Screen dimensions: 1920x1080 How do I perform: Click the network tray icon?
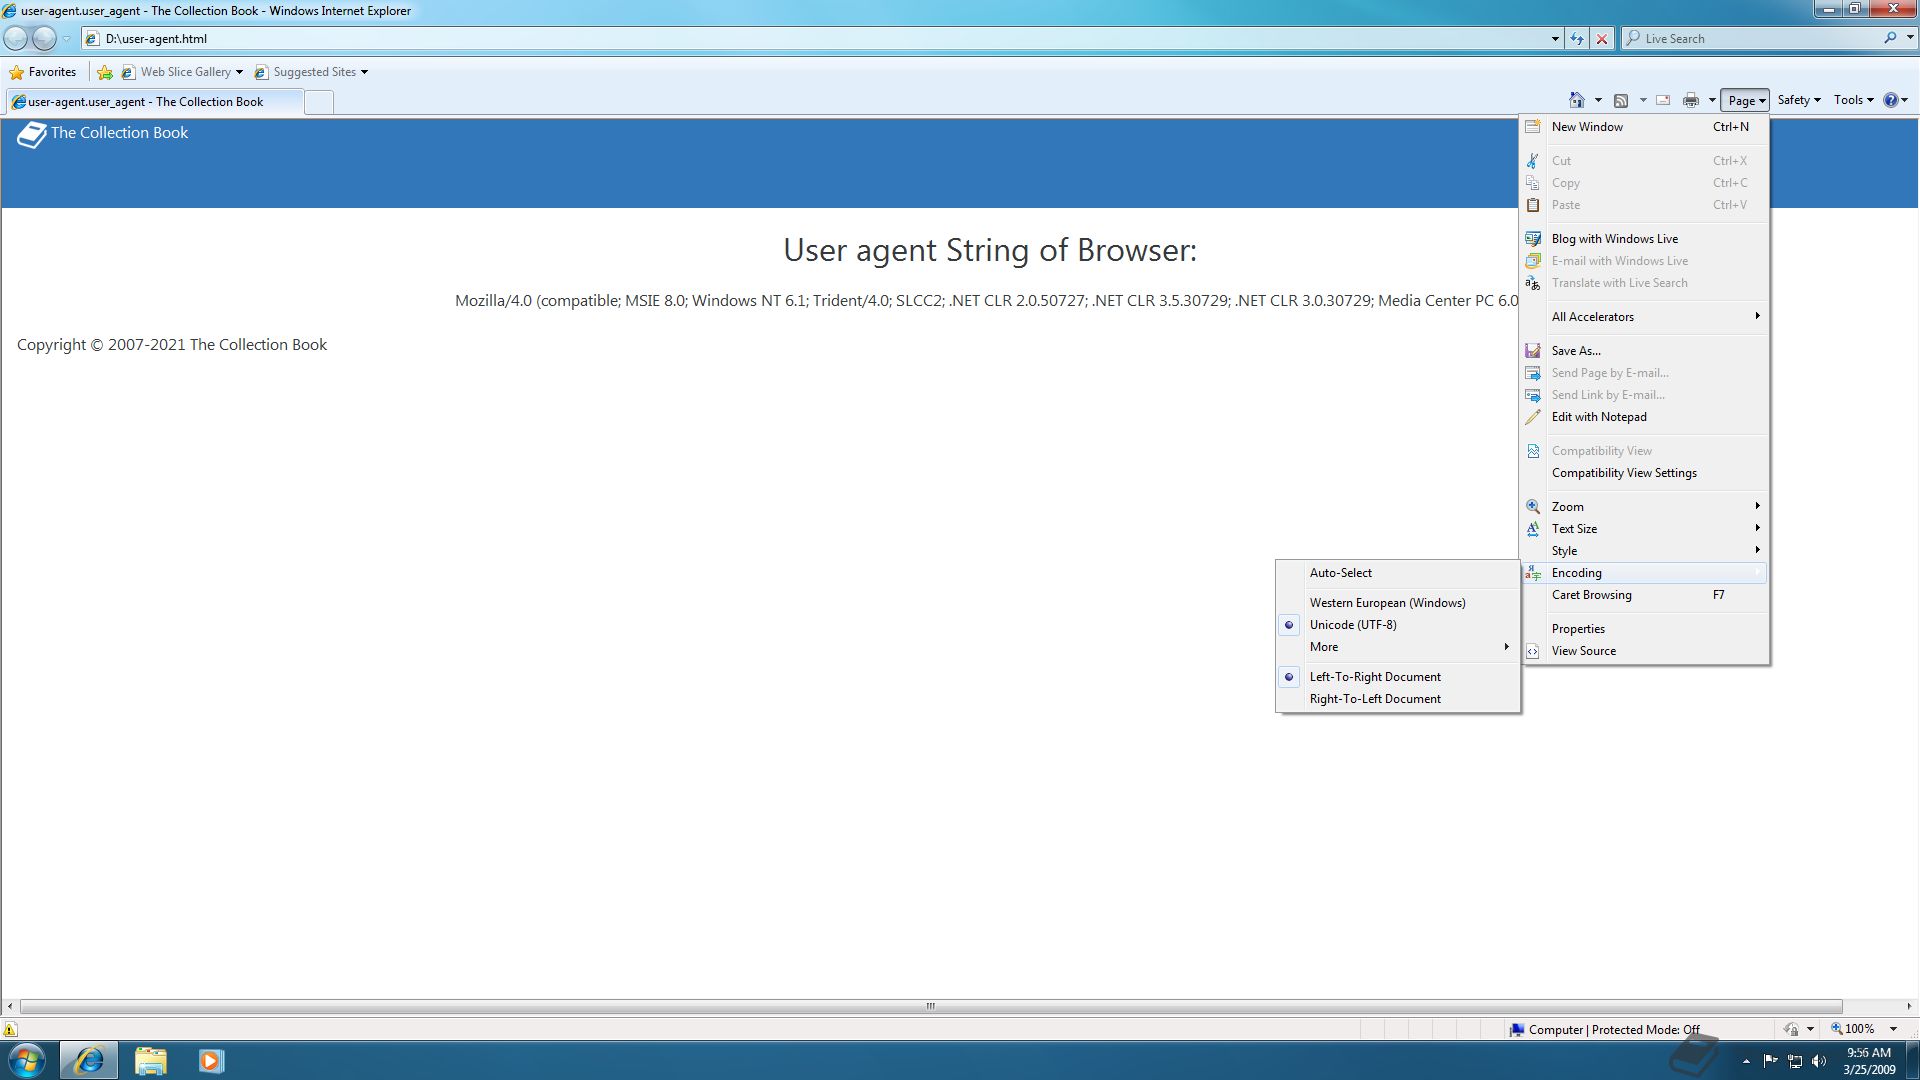click(x=1795, y=1061)
